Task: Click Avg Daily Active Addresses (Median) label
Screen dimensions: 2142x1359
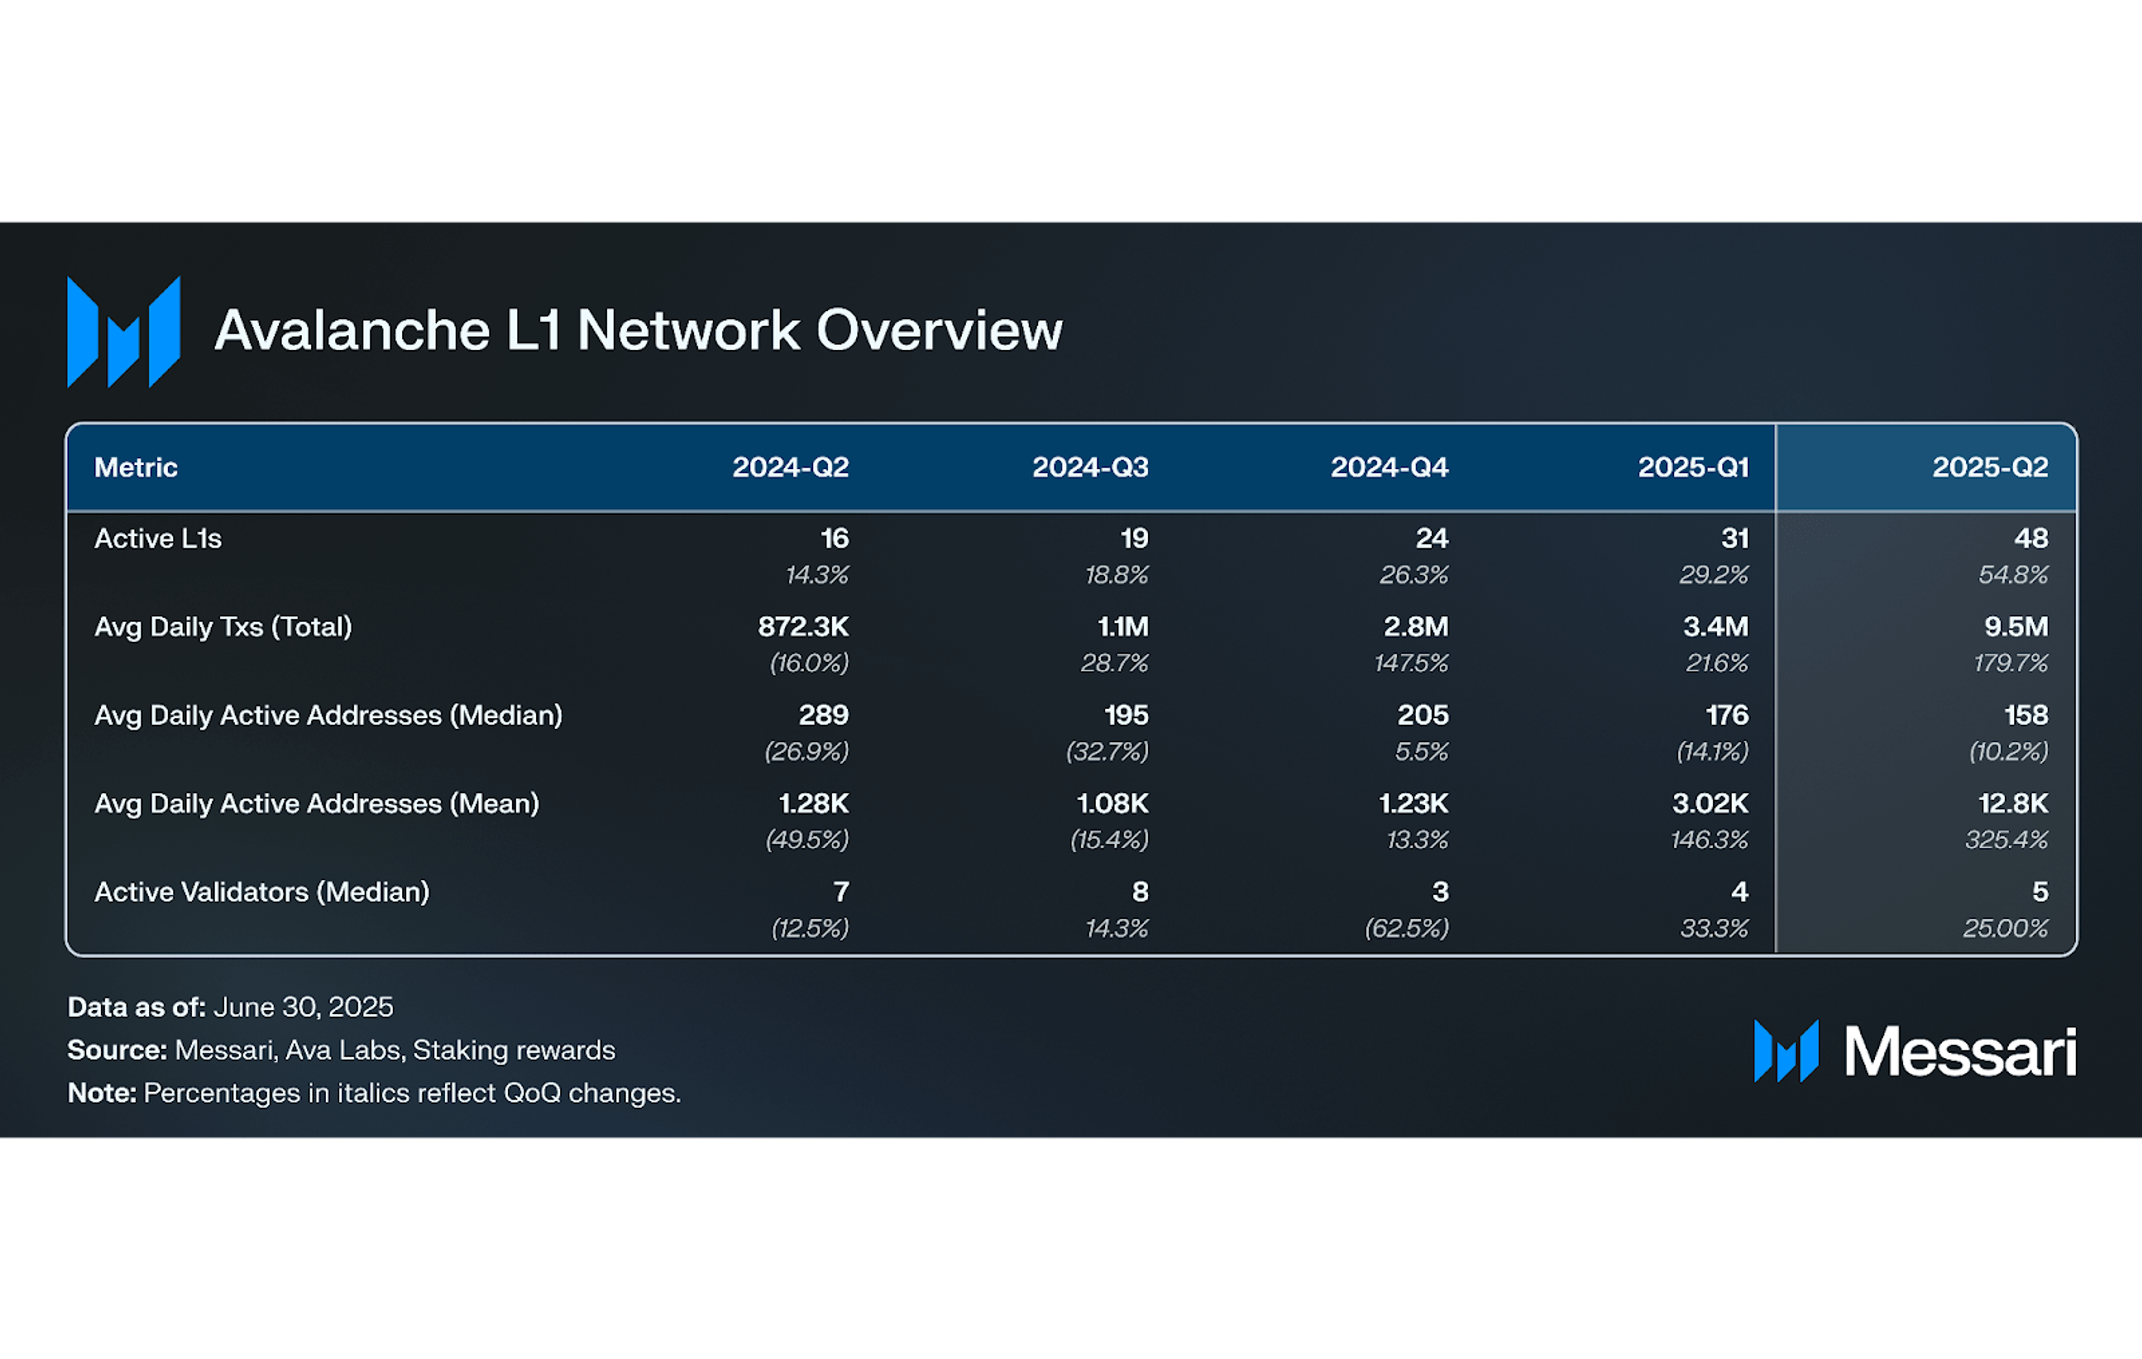Action: 328,715
